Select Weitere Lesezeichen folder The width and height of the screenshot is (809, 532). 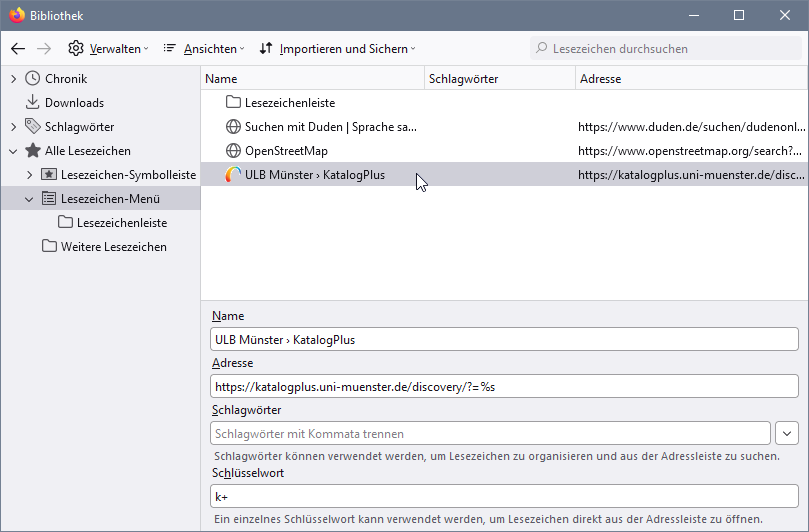[114, 247]
